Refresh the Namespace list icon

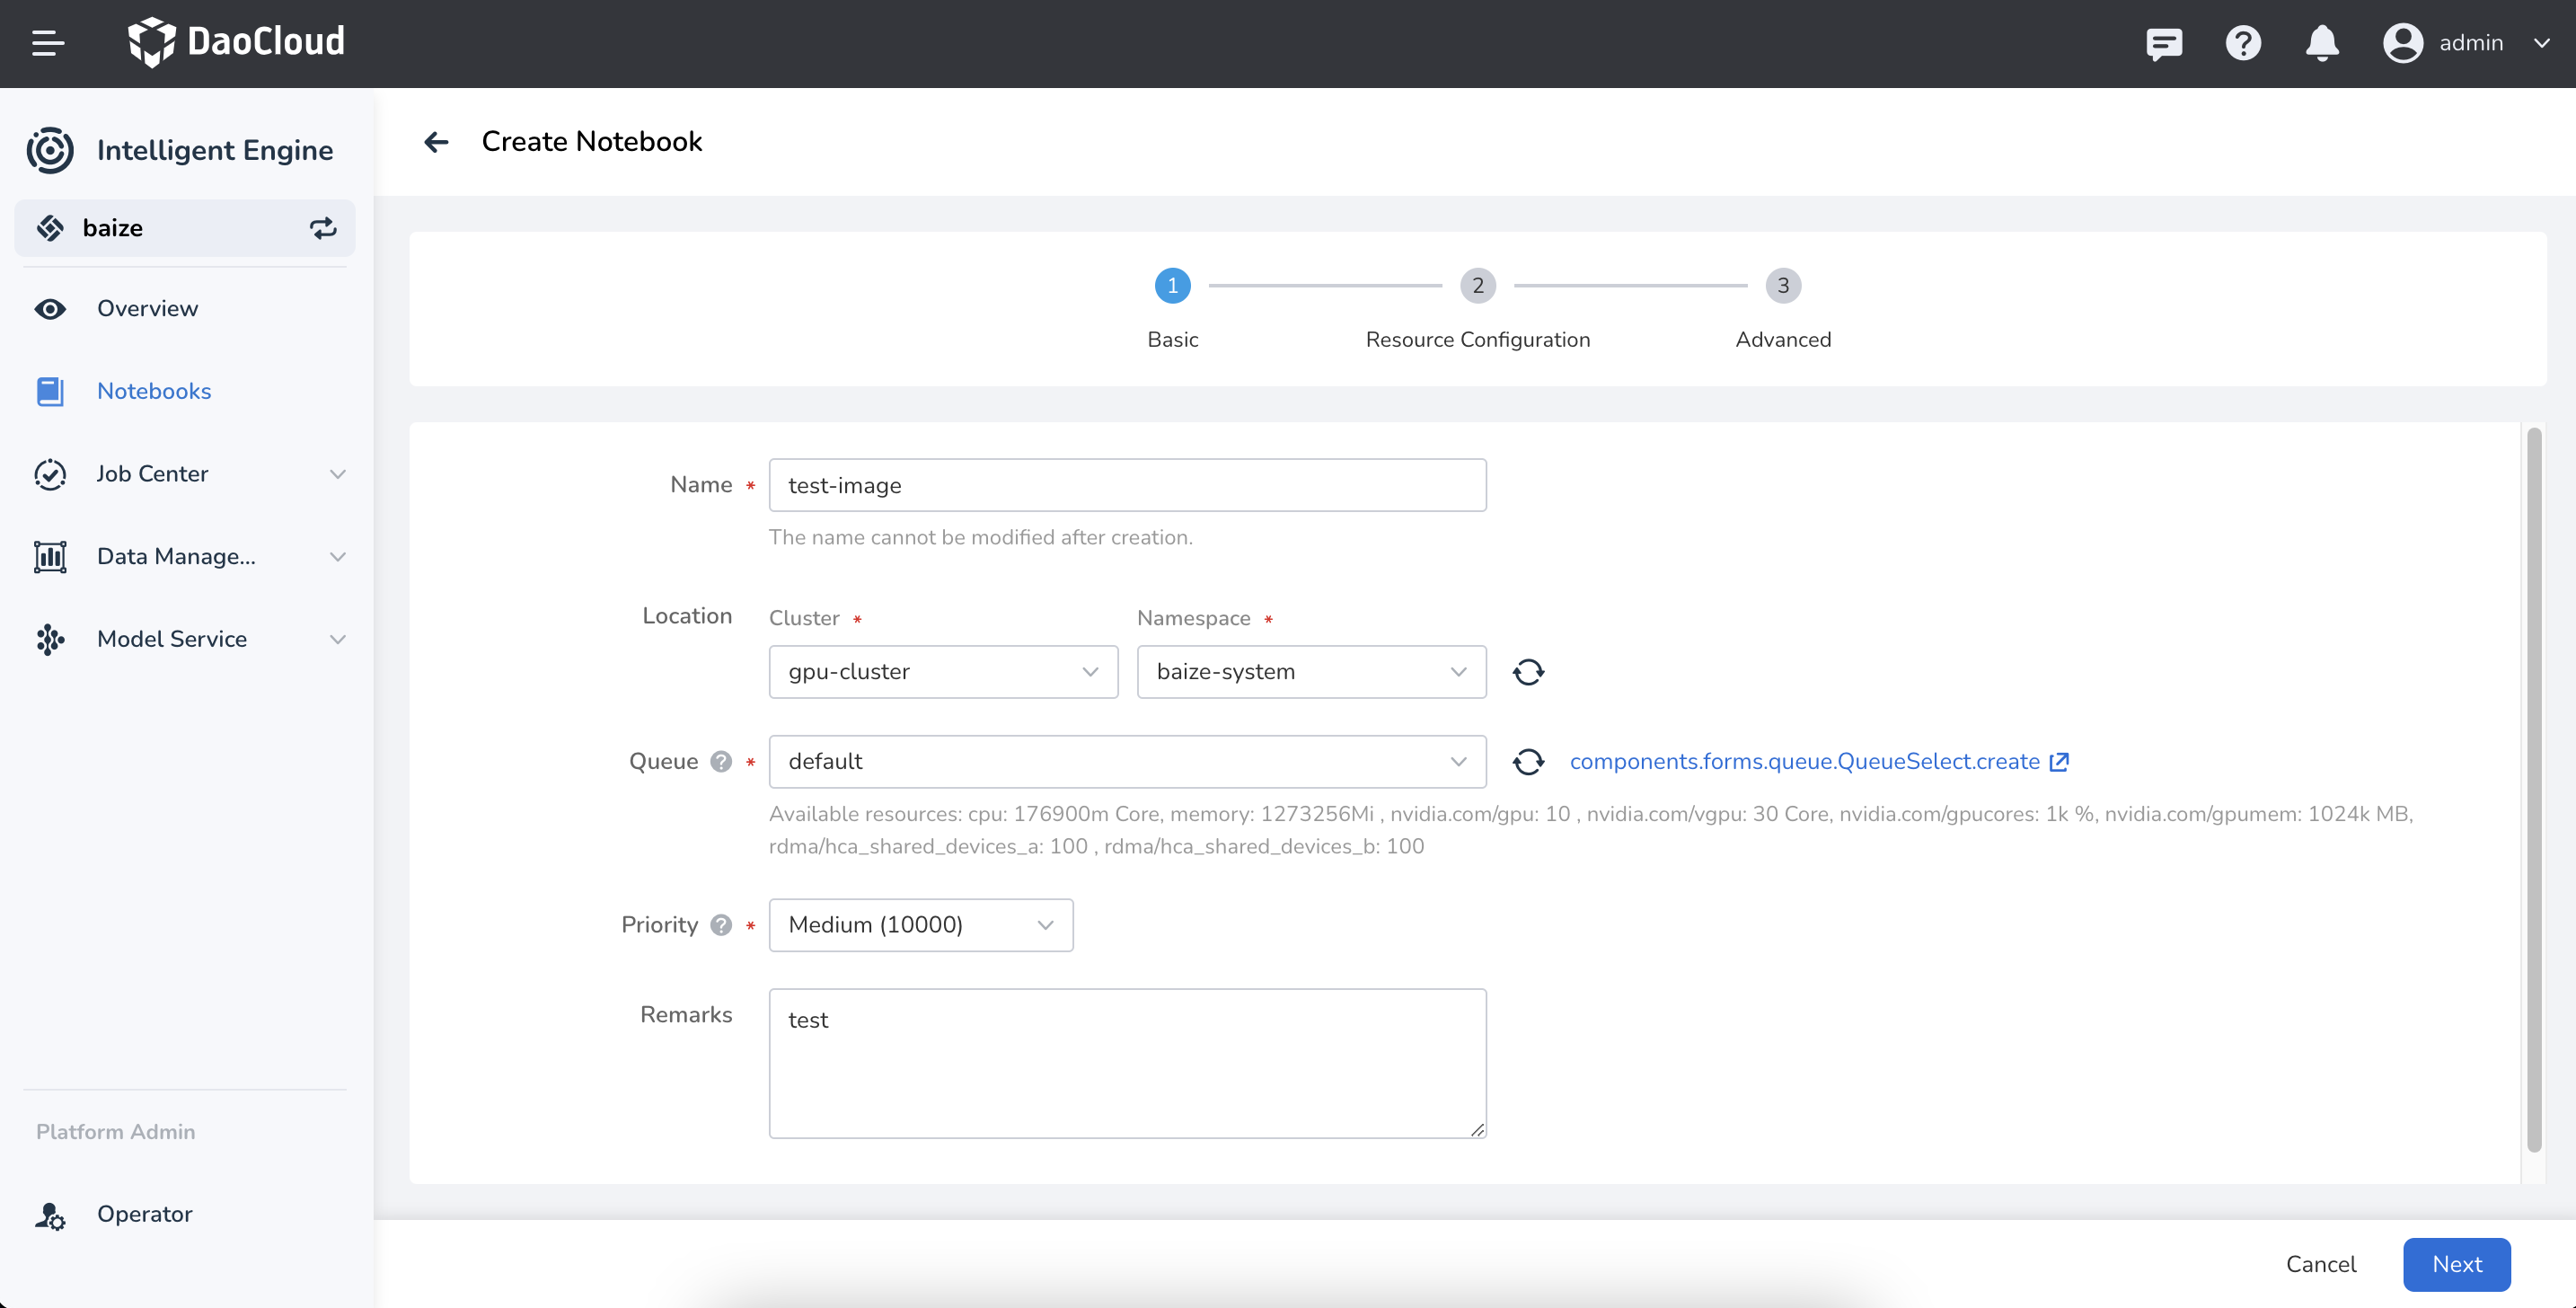click(x=1528, y=671)
